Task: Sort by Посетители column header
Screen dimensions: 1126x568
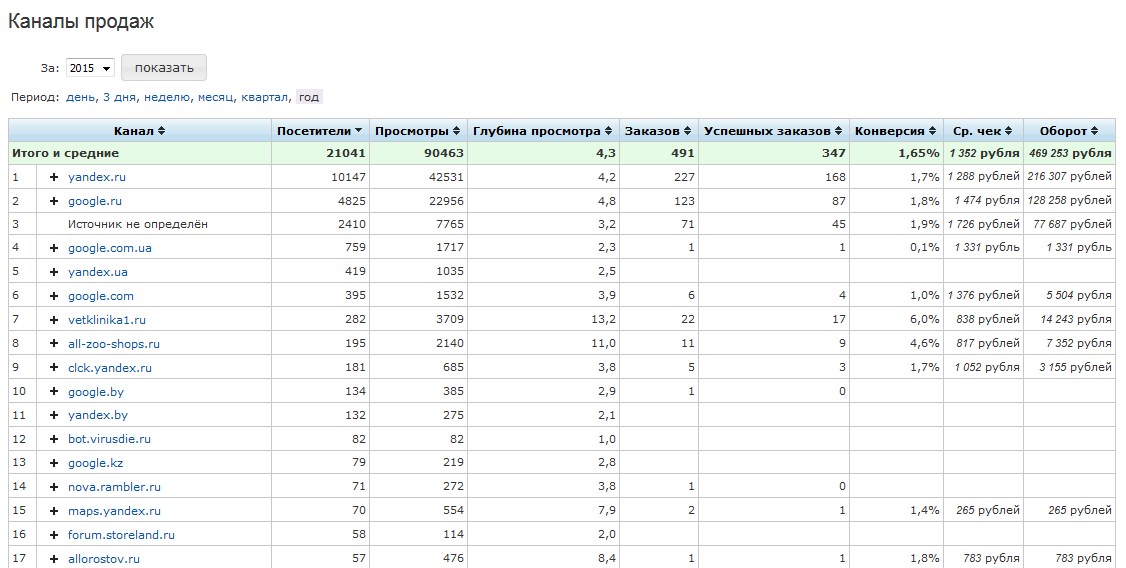Action: coord(319,131)
